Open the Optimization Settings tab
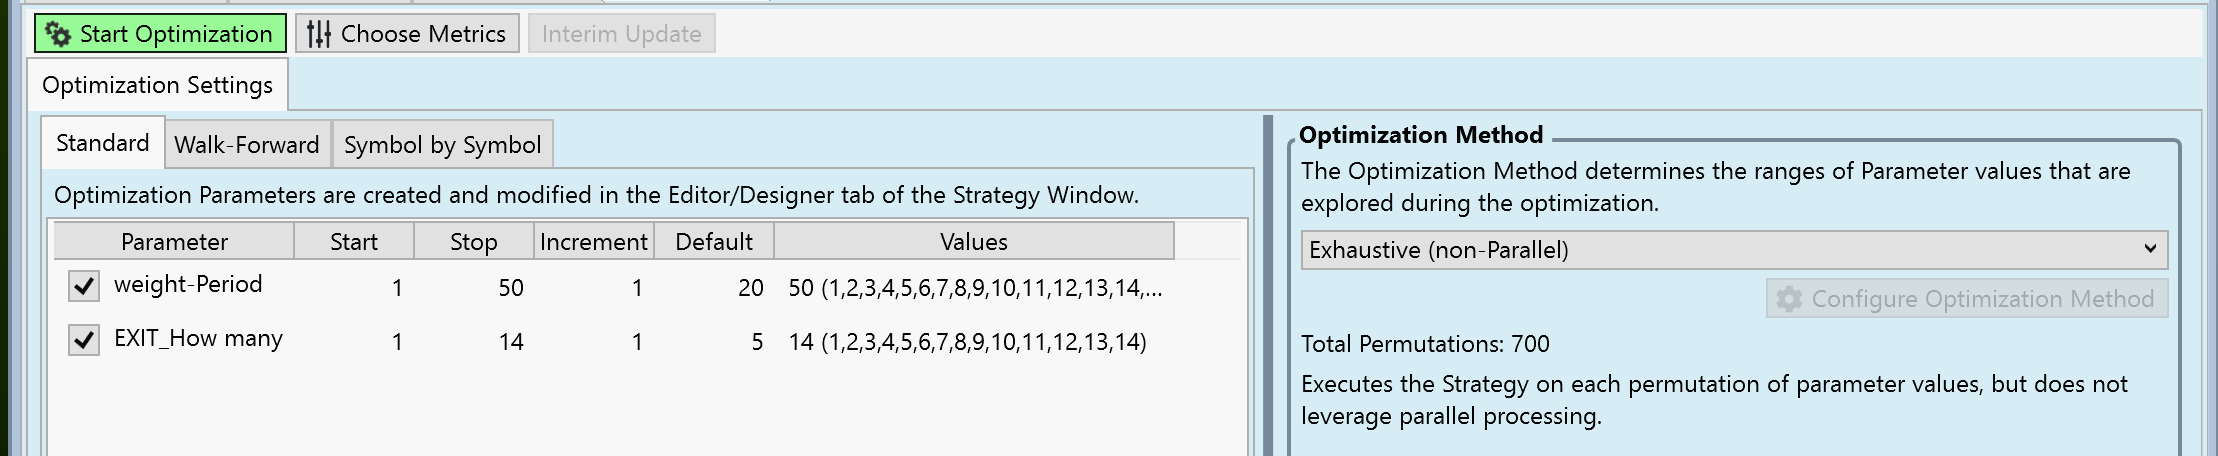 click(x=157, y=85)
